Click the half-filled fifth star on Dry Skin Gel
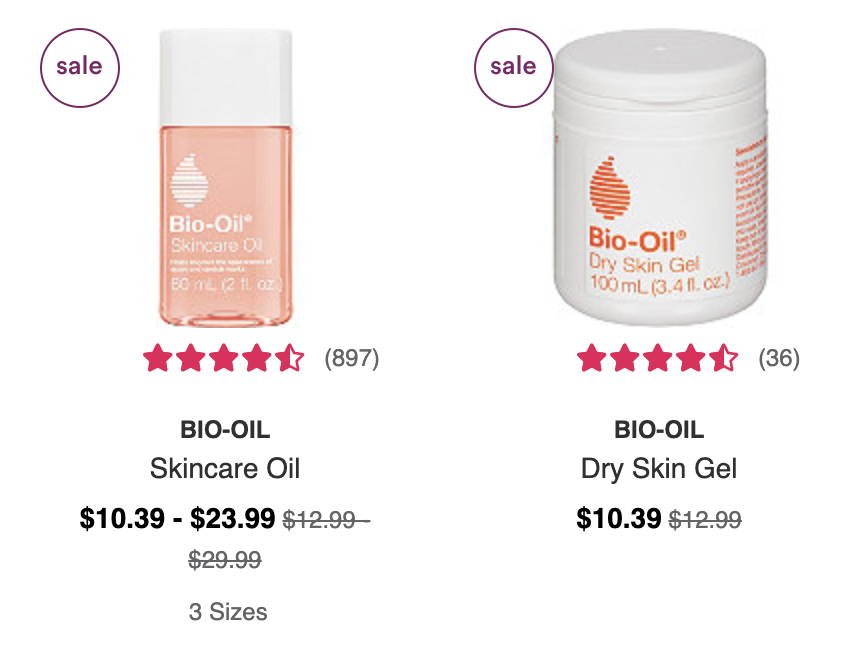The image size is (858, 662). coord(723,358)
